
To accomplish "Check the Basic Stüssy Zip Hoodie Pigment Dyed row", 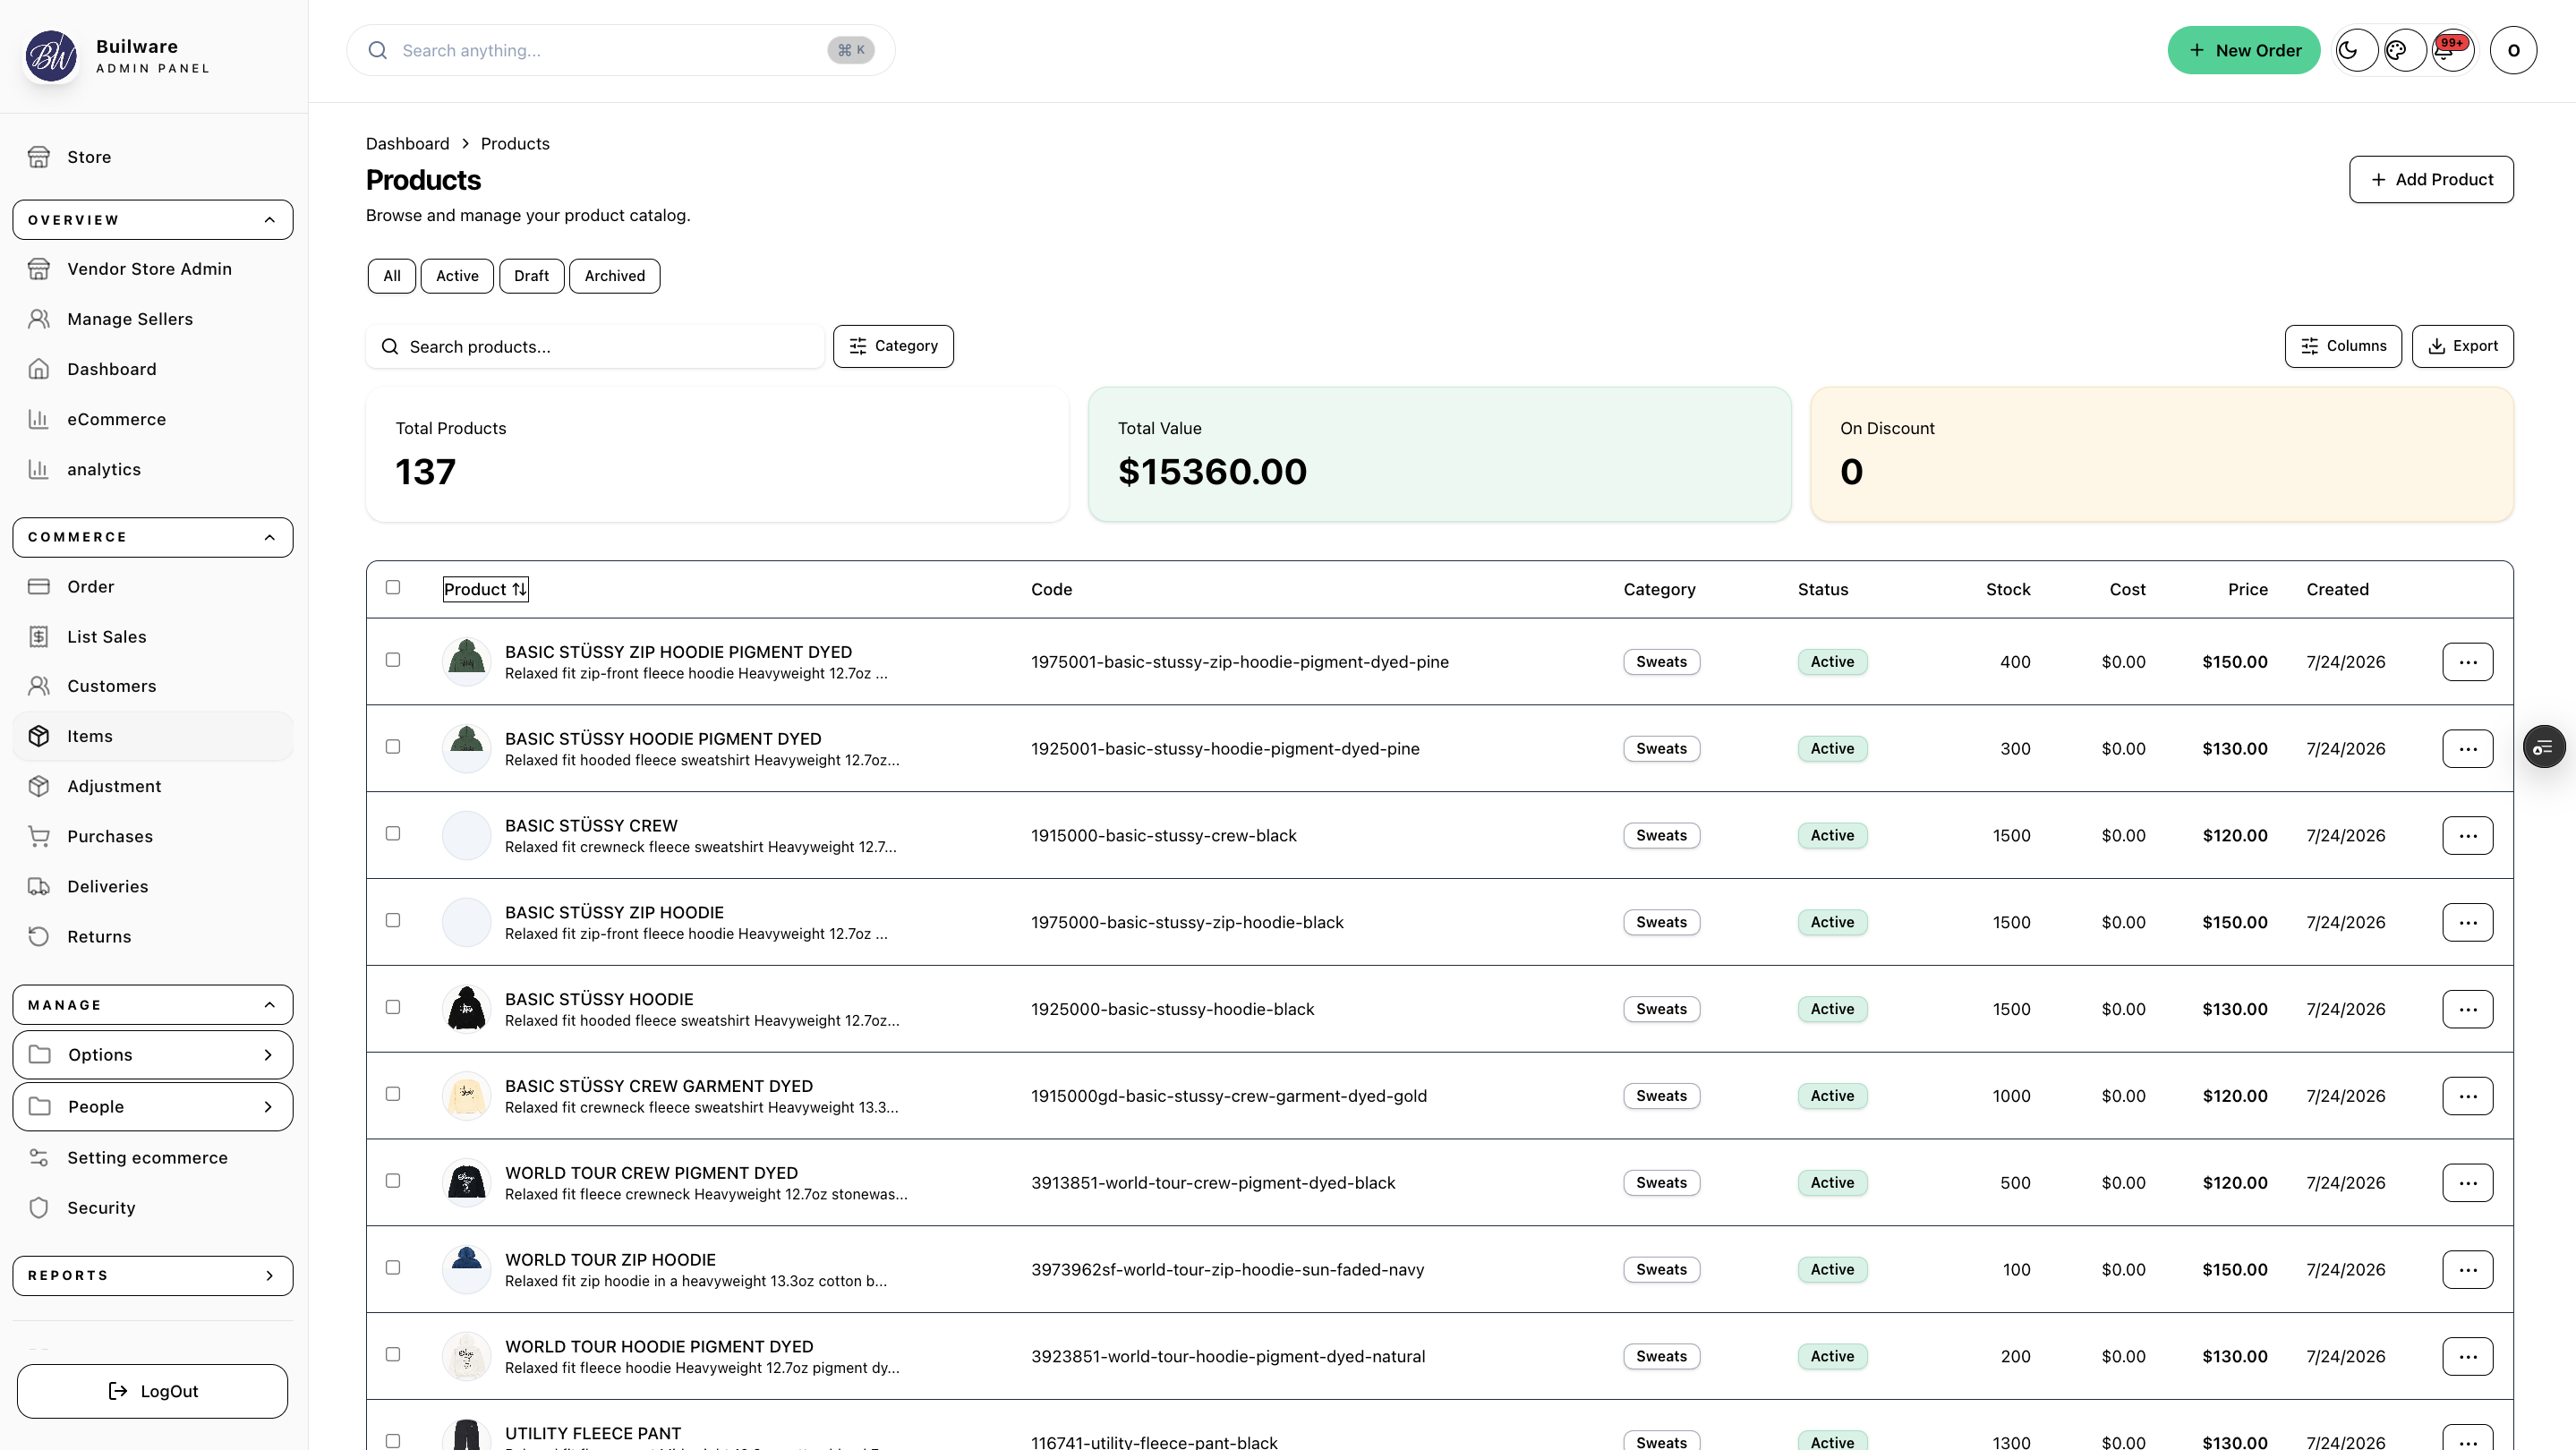I will pyautogui.click(x=393, y=660).
